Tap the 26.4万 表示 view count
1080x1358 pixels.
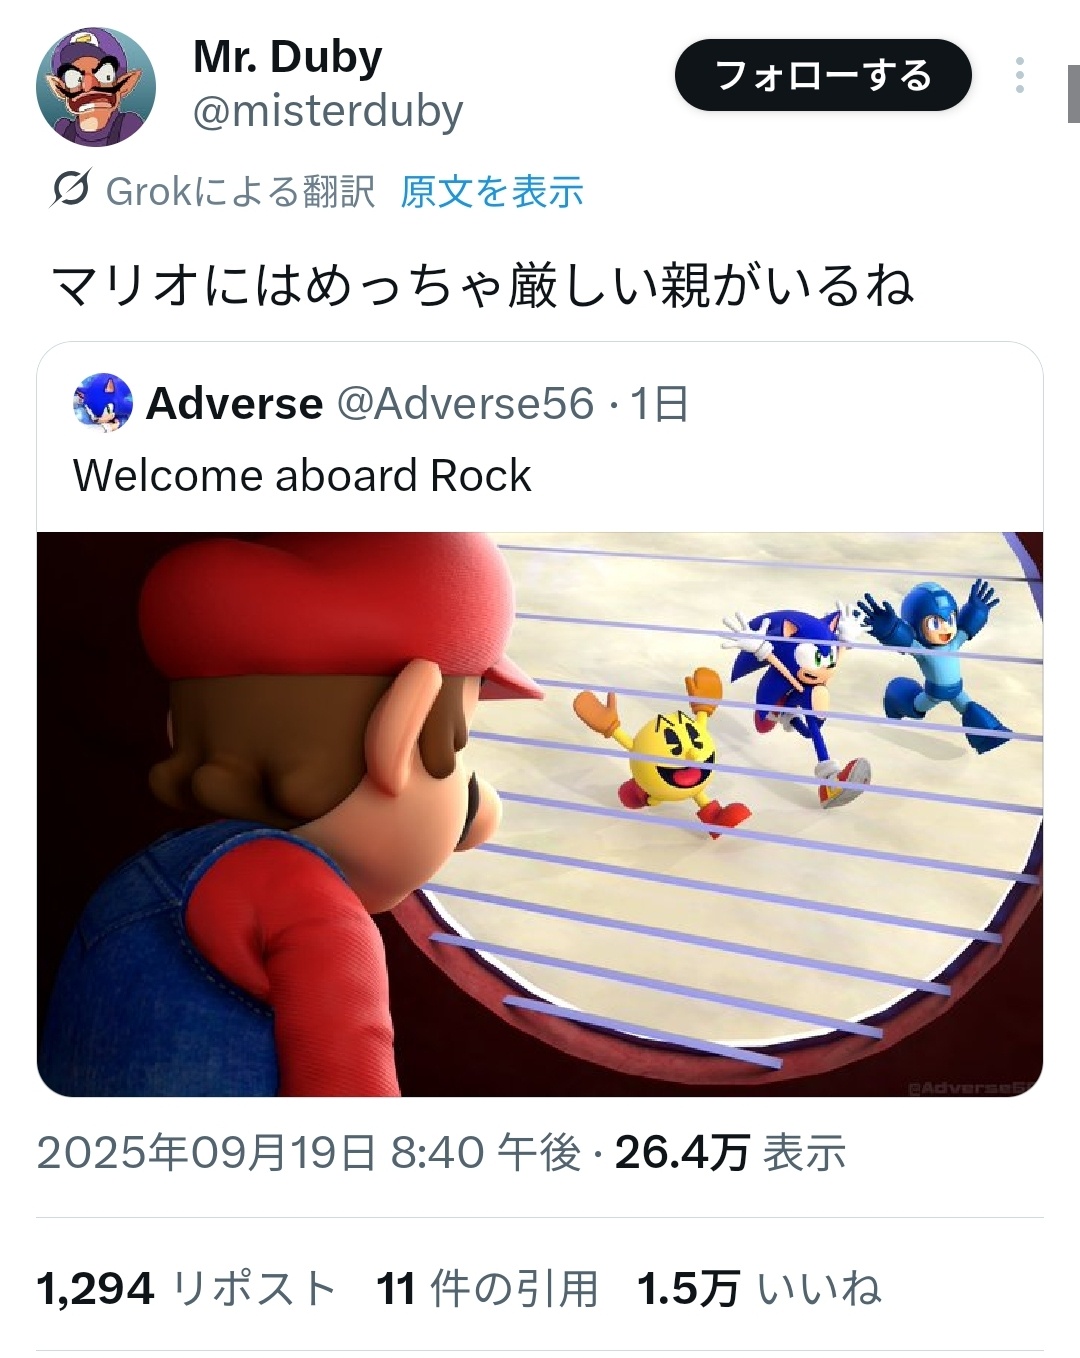730,1153
